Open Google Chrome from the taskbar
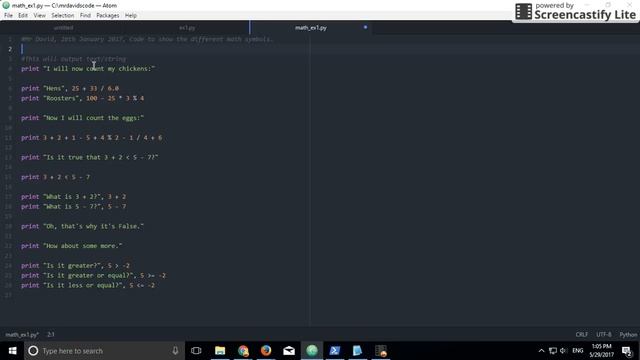Viewport: 640px width, 360px height. (x=243, y=351)
